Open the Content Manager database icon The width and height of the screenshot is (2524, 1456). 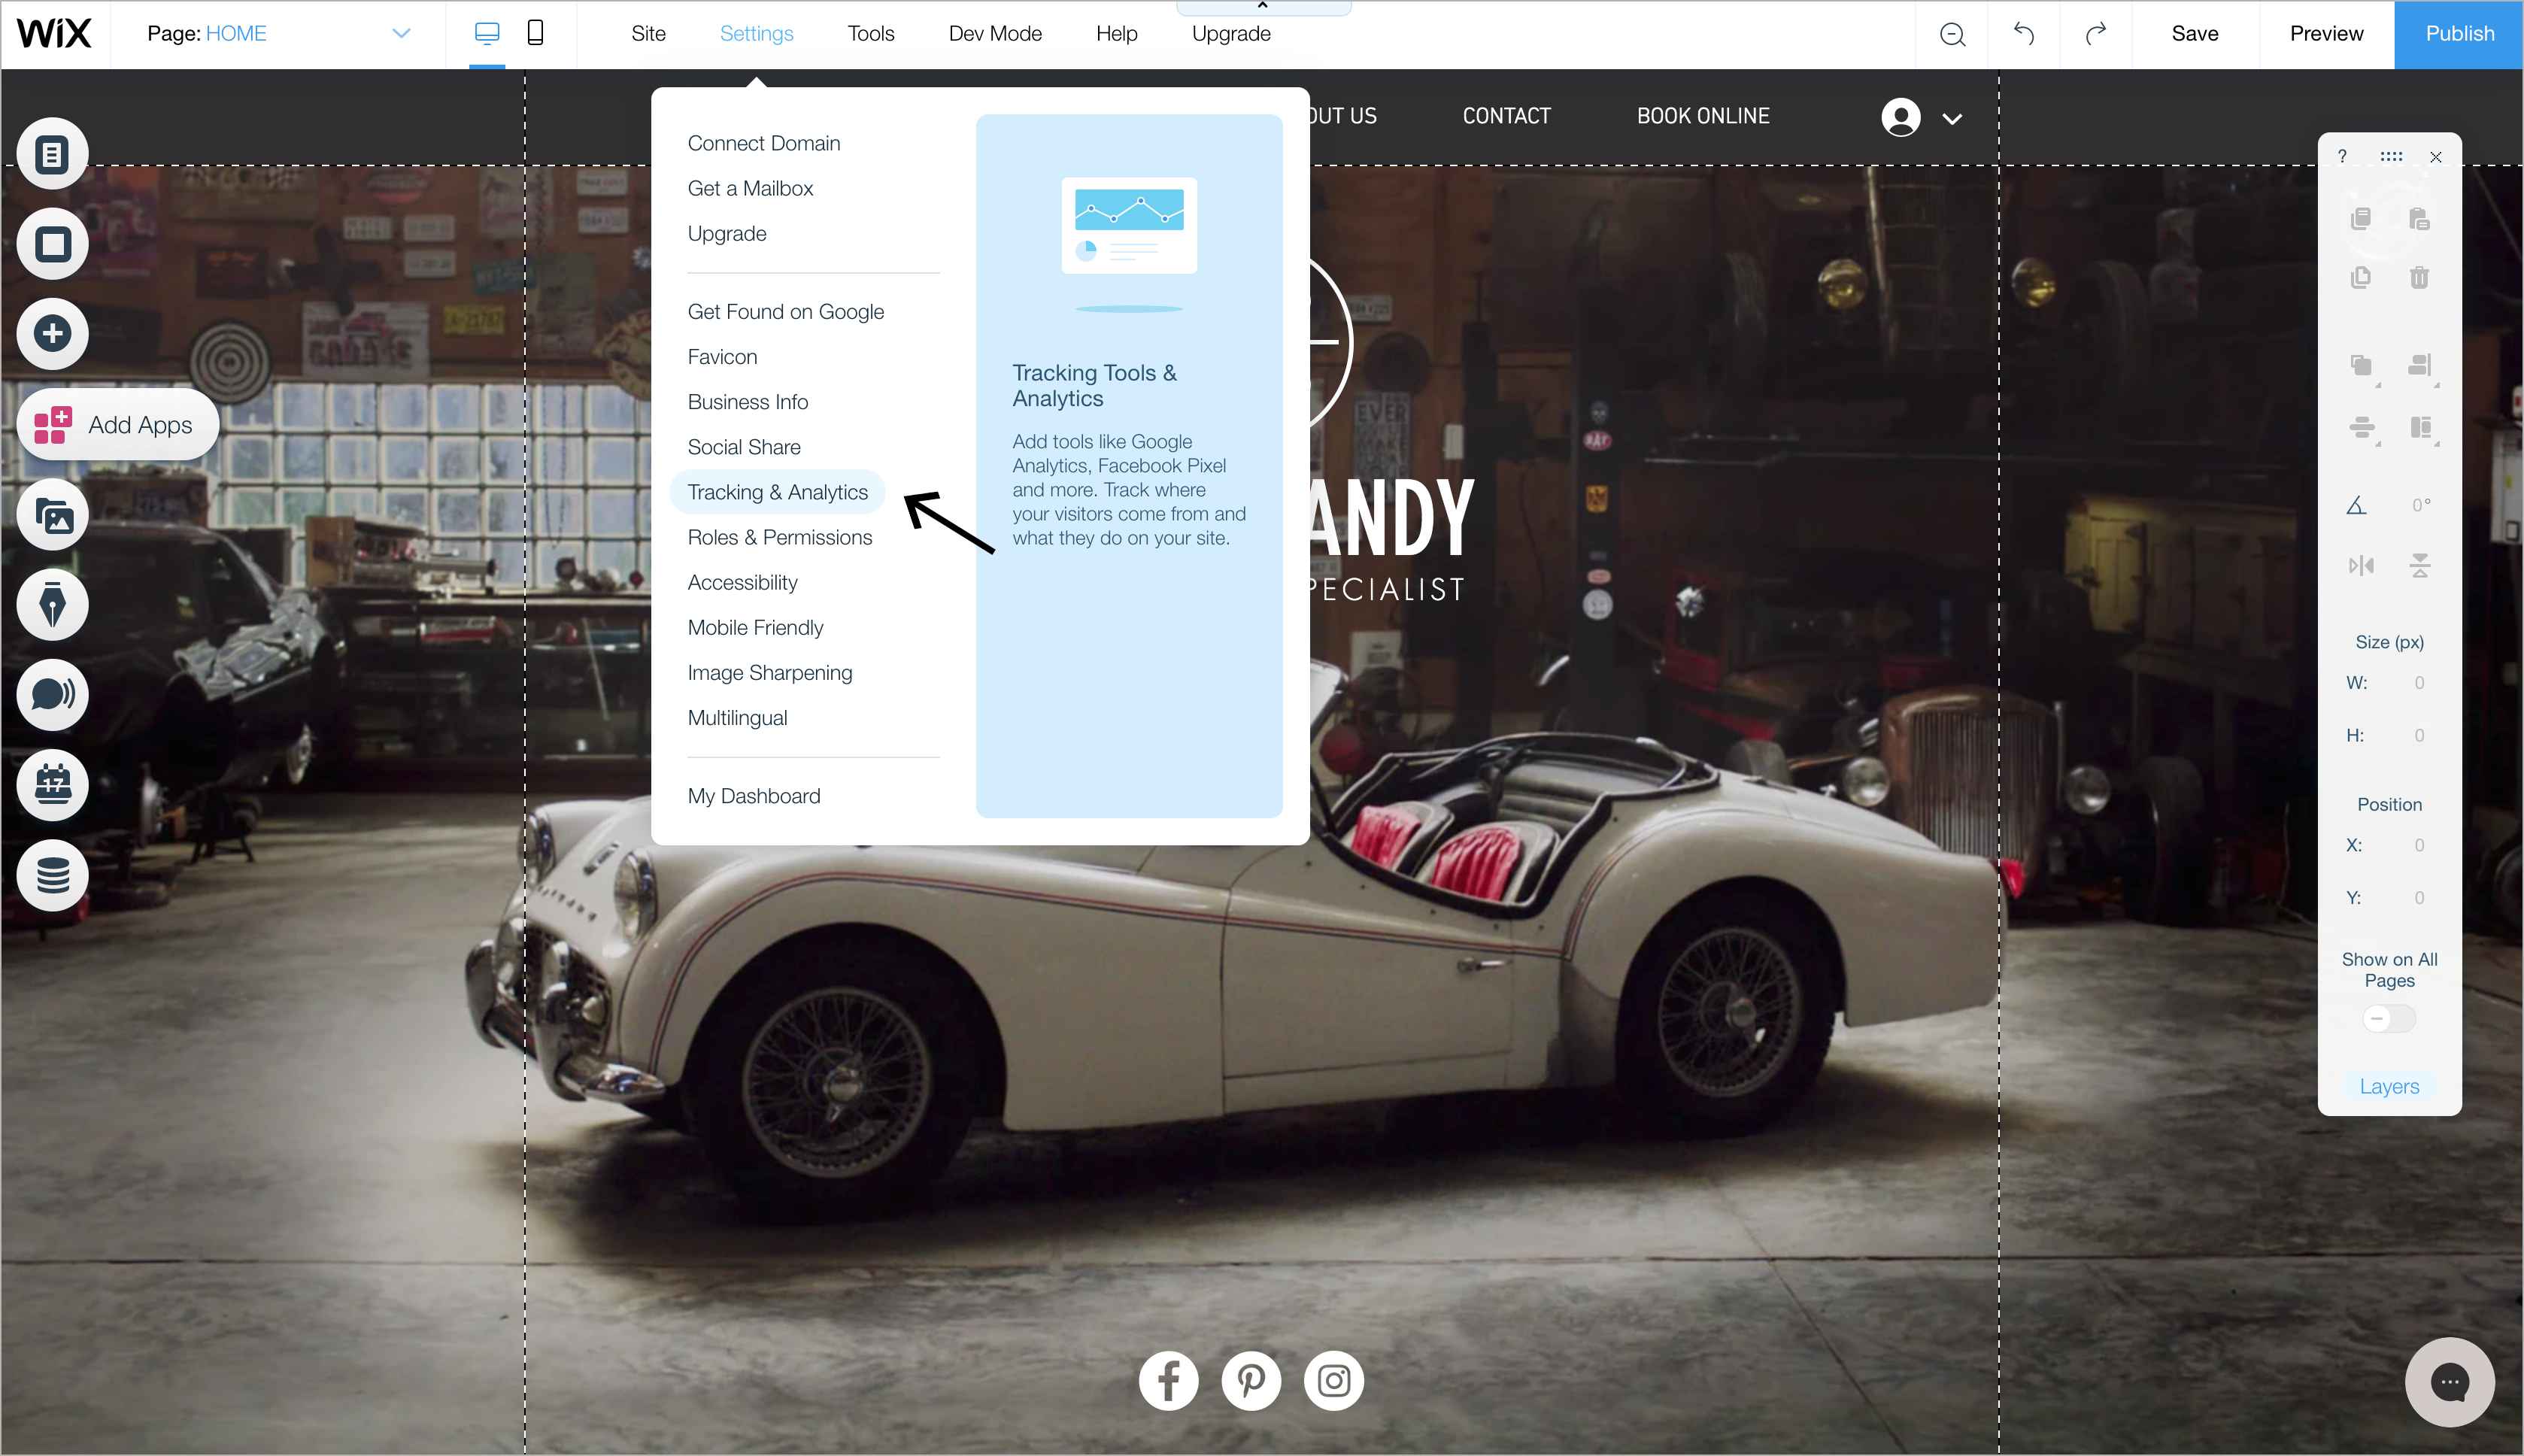(52, 876)
